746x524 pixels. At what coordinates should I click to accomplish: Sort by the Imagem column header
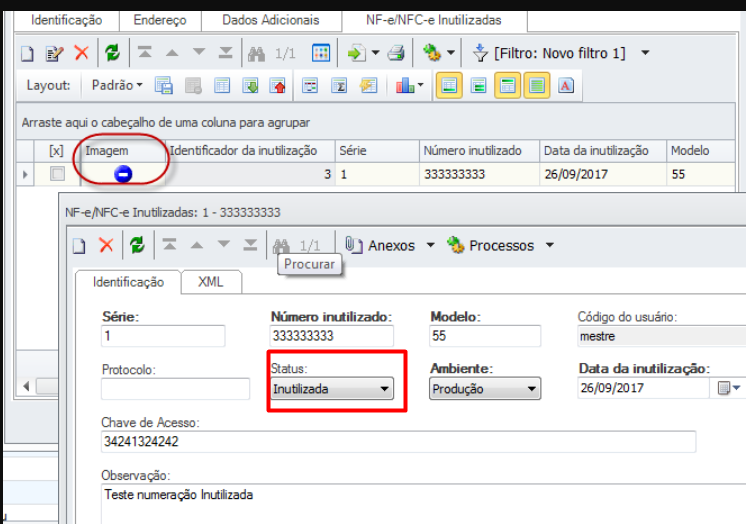(x=121, y=151)
